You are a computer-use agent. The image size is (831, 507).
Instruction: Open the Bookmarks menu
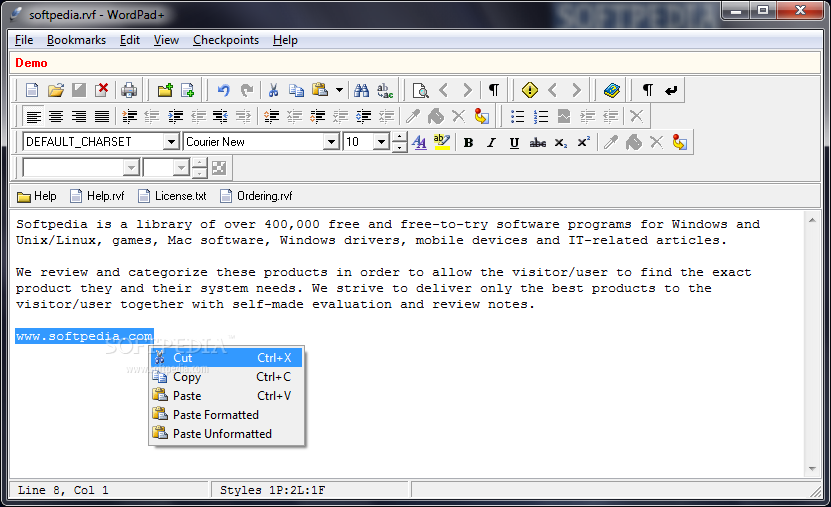pos(76,40)
